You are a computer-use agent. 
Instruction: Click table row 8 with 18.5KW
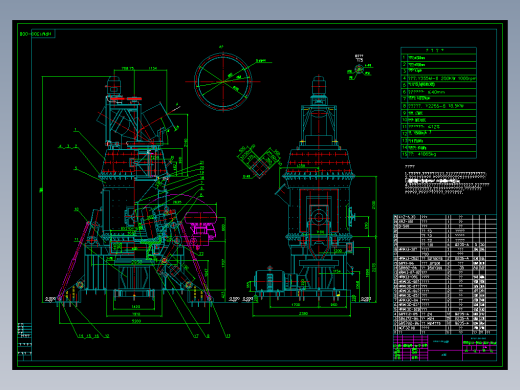(439, 106)
